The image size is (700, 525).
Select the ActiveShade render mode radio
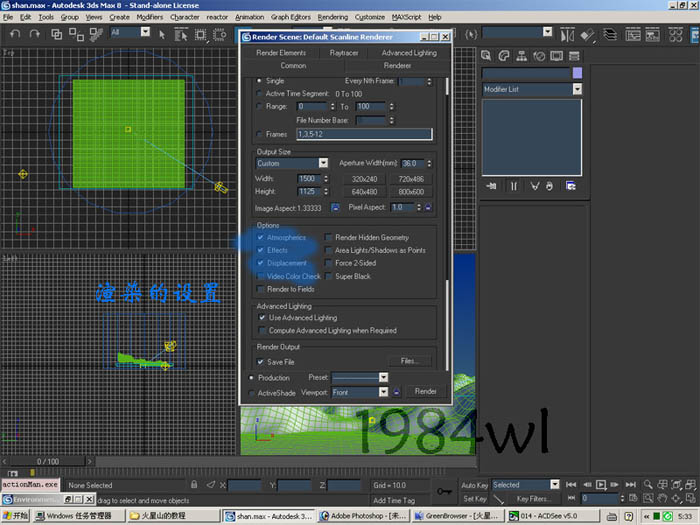[x=252, y=393]
